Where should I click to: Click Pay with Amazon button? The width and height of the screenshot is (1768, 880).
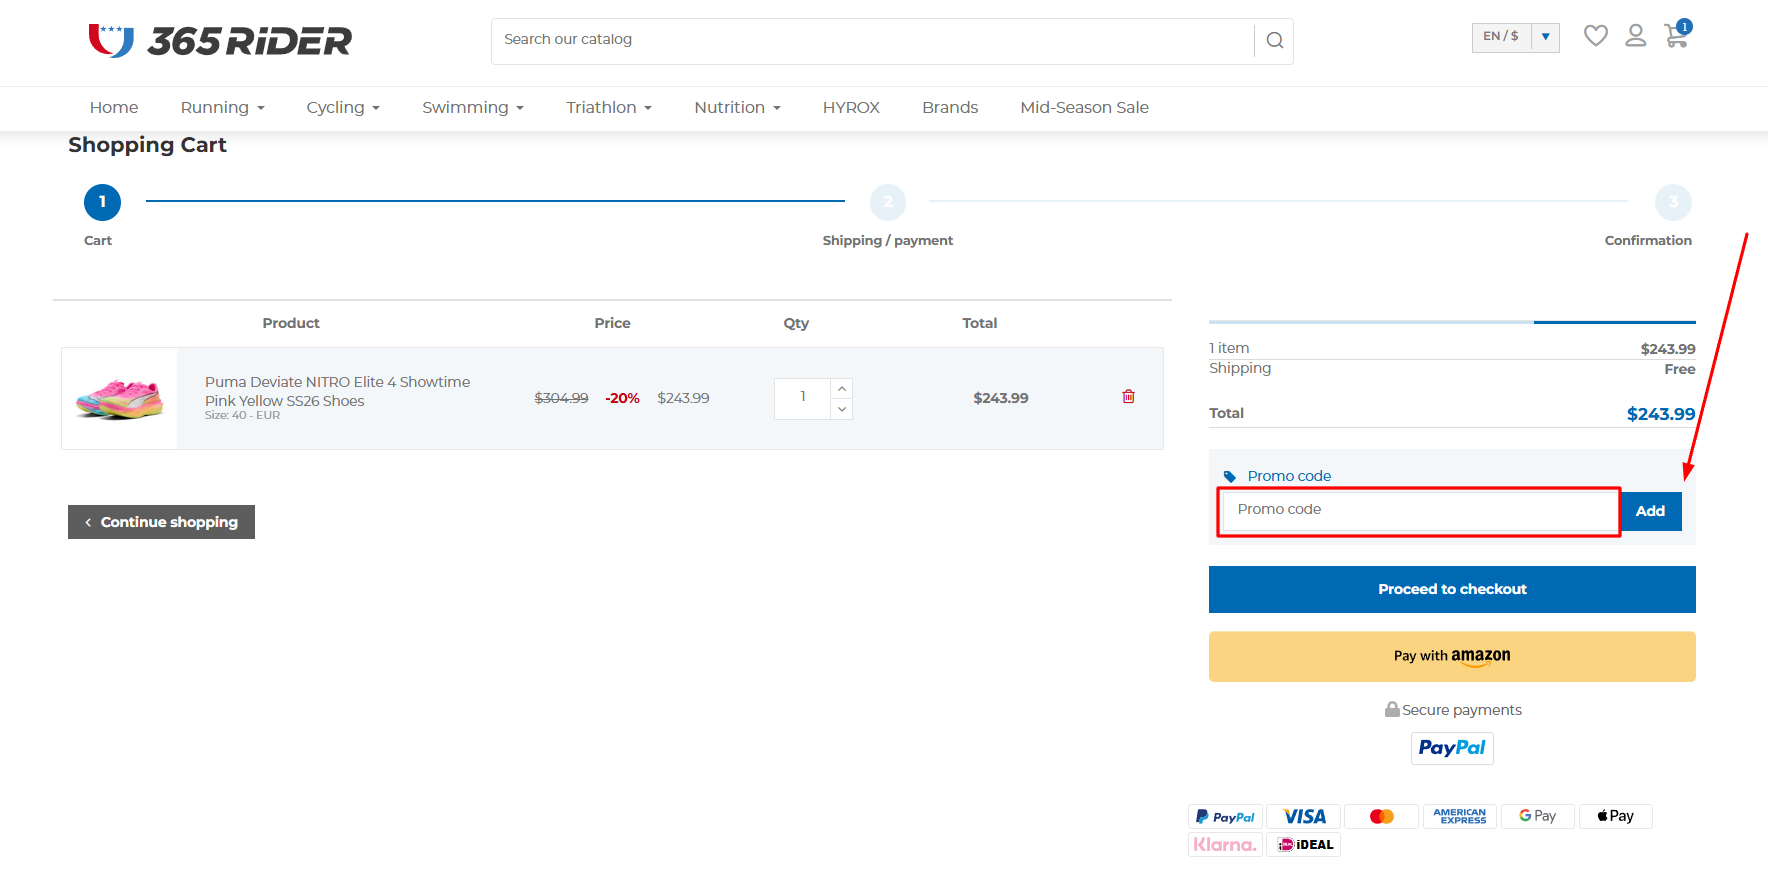point(1452,656)
